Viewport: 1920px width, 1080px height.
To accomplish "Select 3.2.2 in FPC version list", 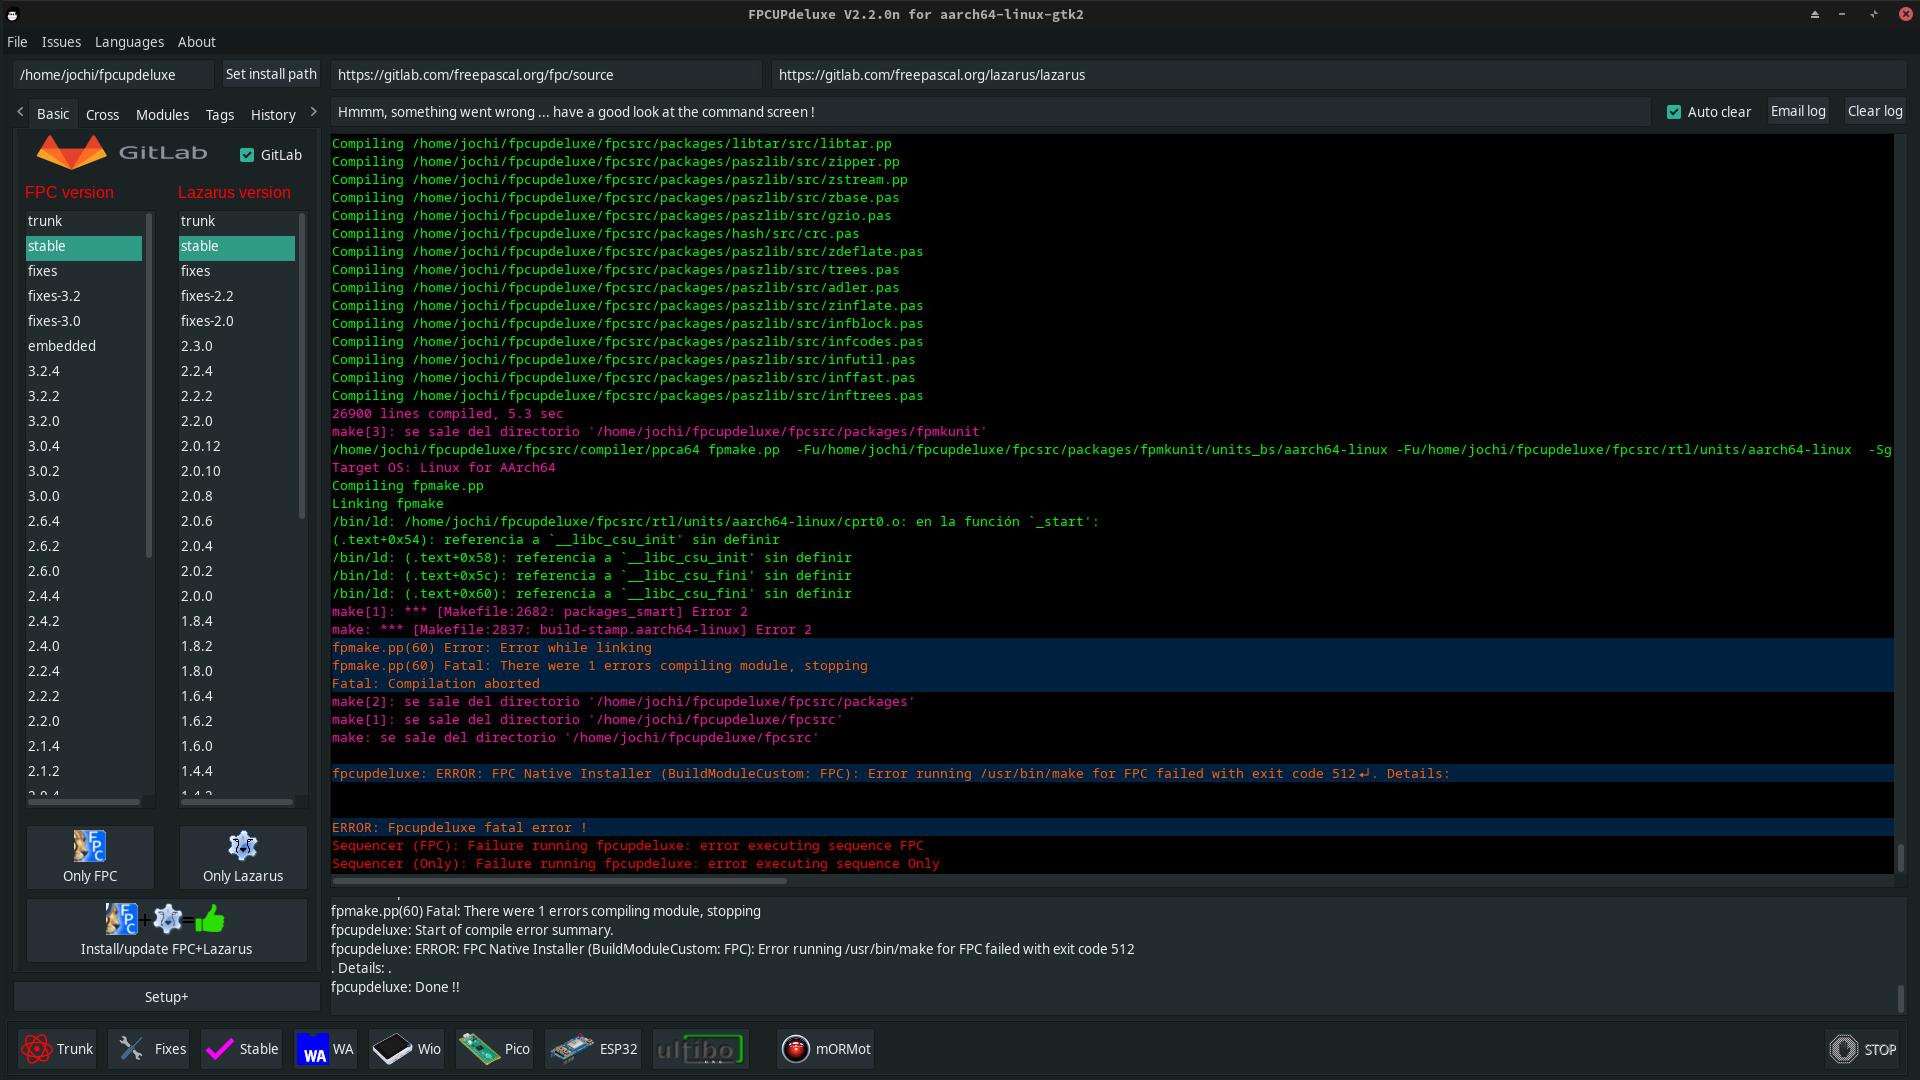I will pos(84,396).
